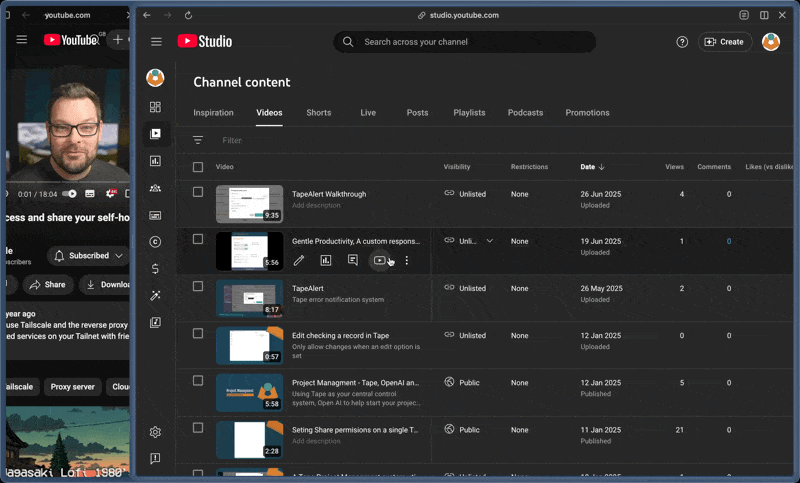Toggle autoplay switch in YouTube player
This screenshot has width=800, height=483.
69,194
